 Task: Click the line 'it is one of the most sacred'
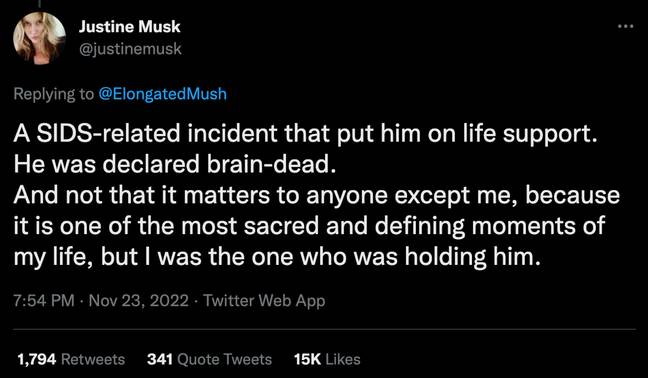pos(309,226)
